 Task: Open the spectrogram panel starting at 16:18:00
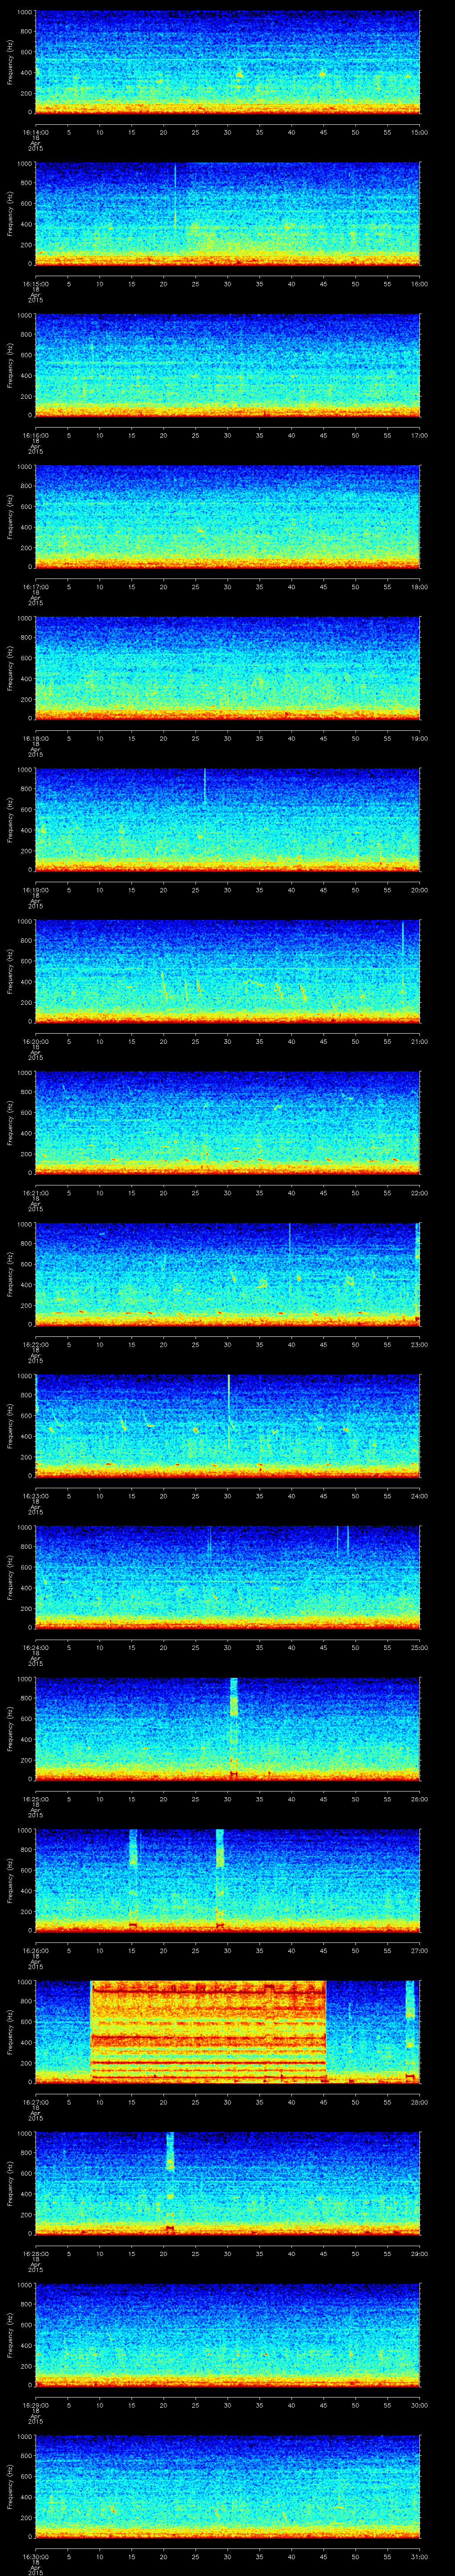(x=227, y=668)
